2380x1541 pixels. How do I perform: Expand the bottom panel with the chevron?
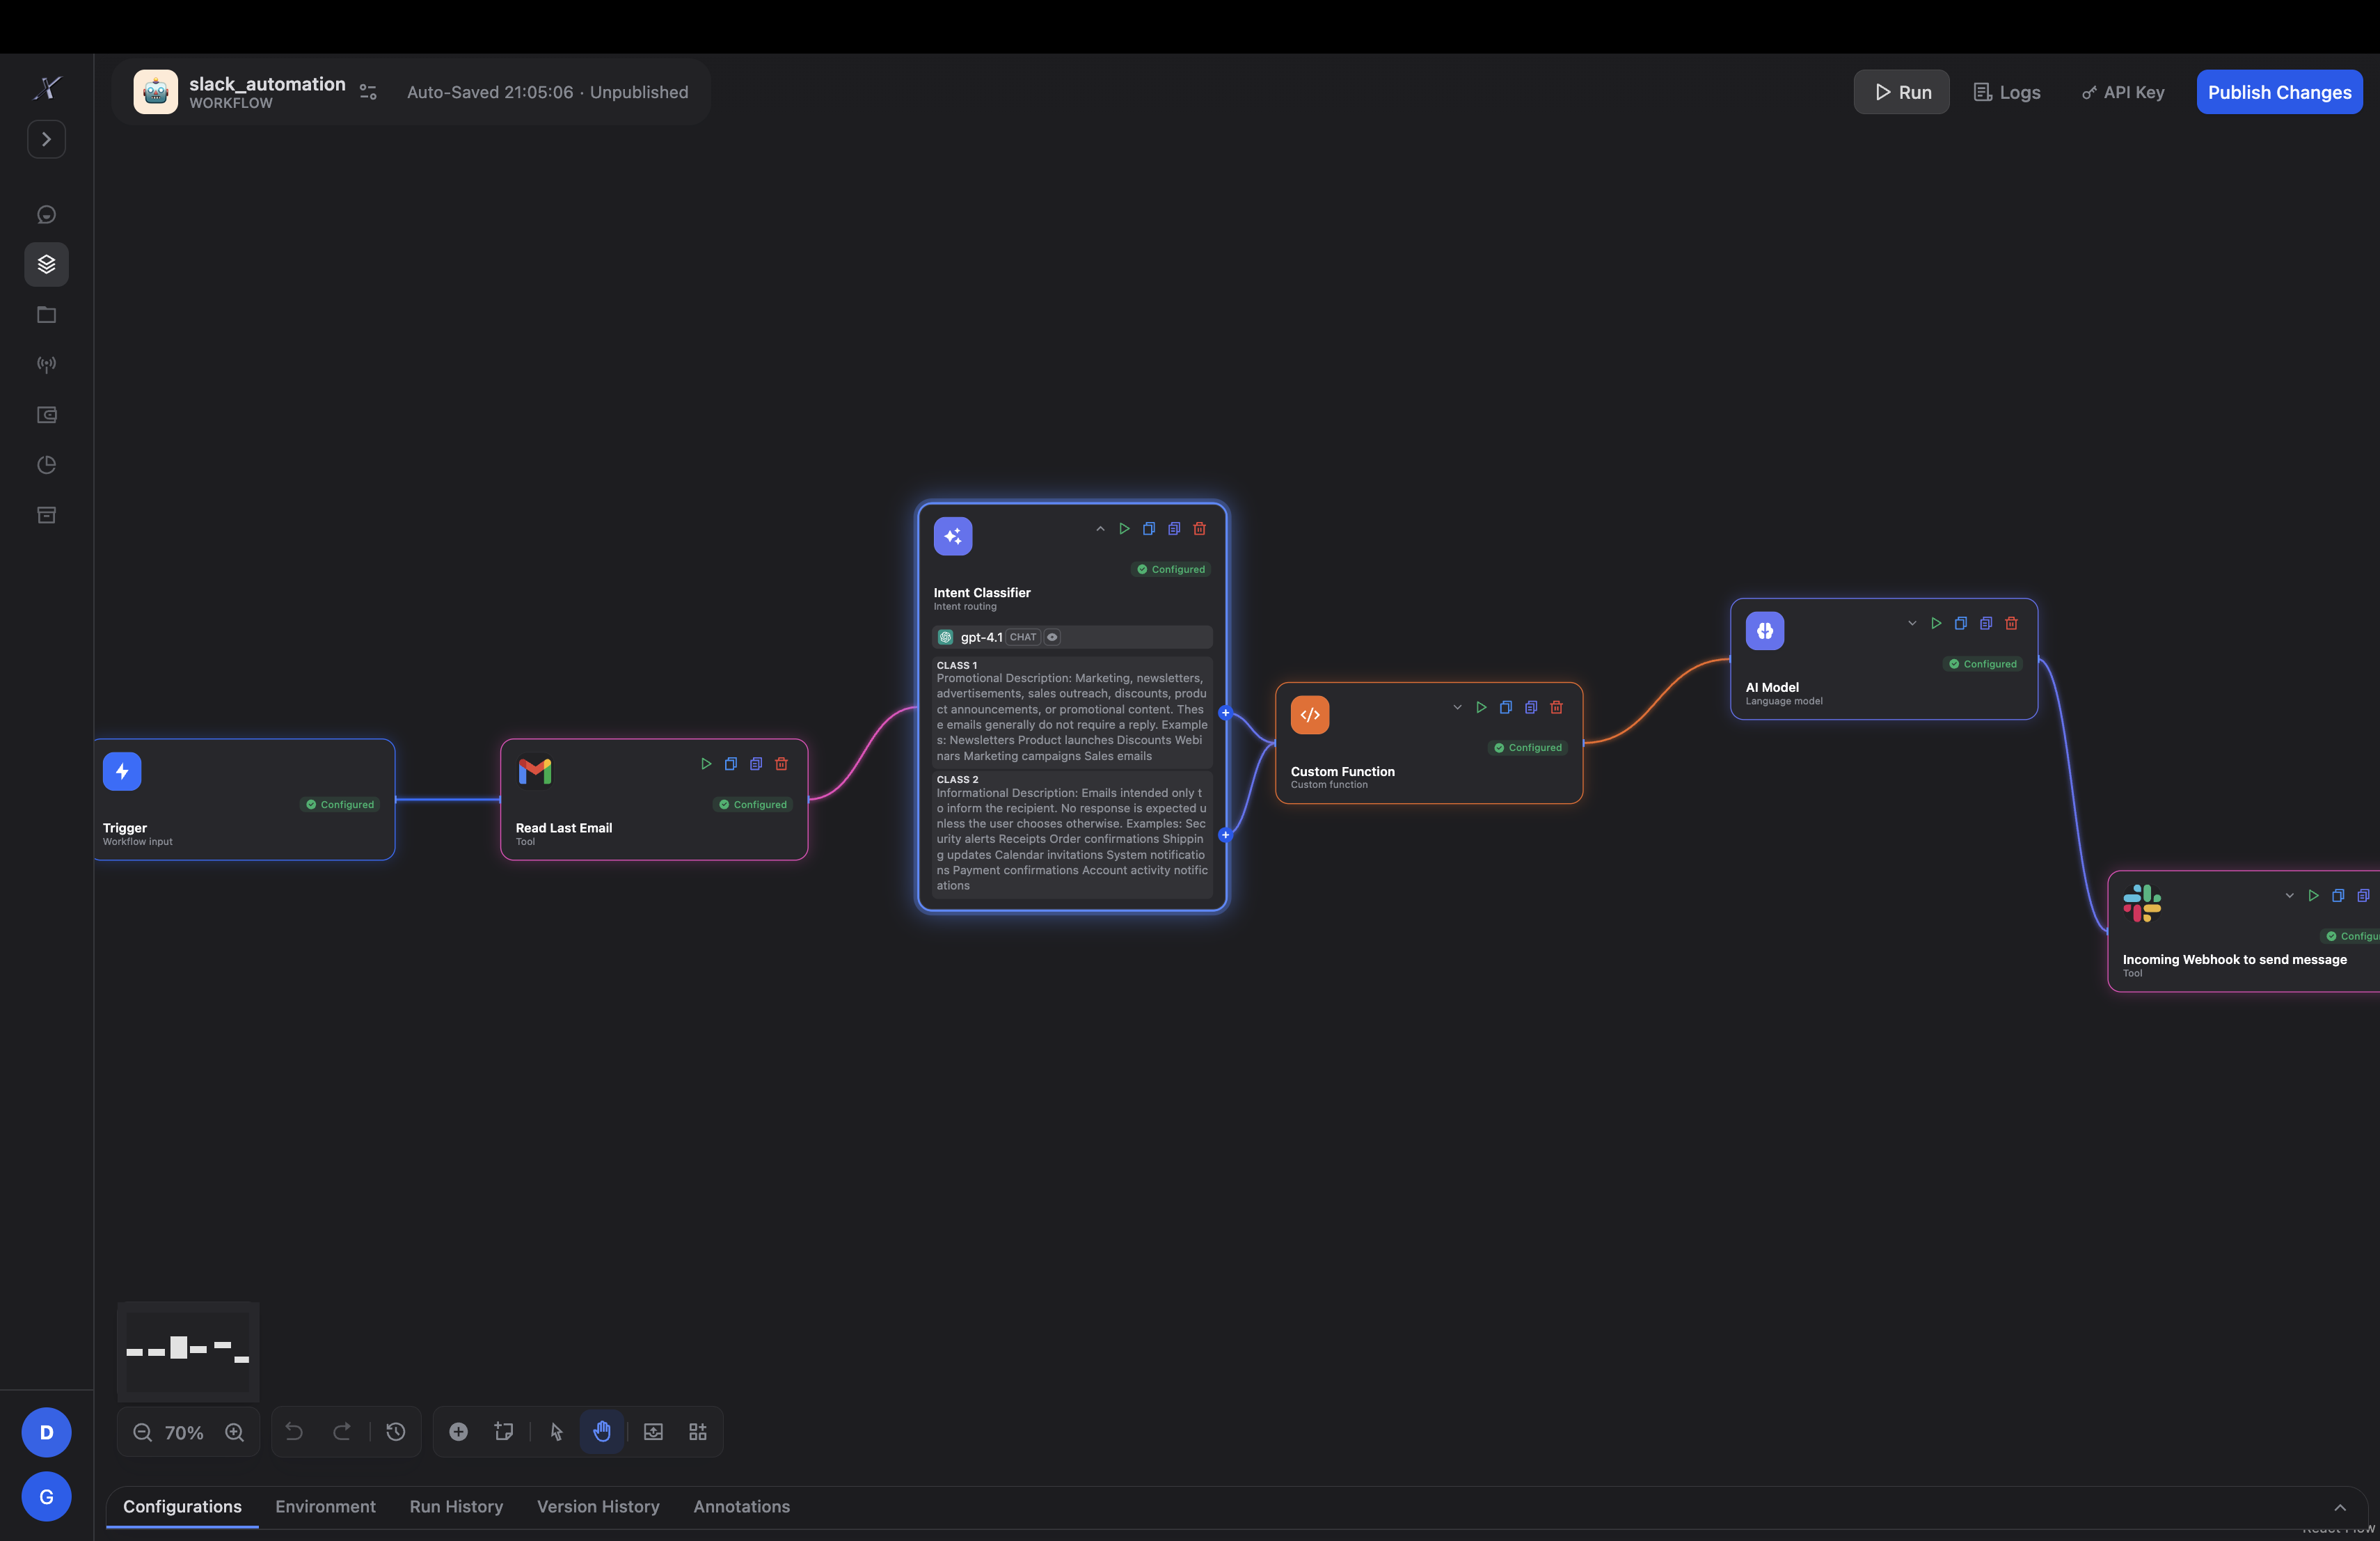tap(2340, 1507)
